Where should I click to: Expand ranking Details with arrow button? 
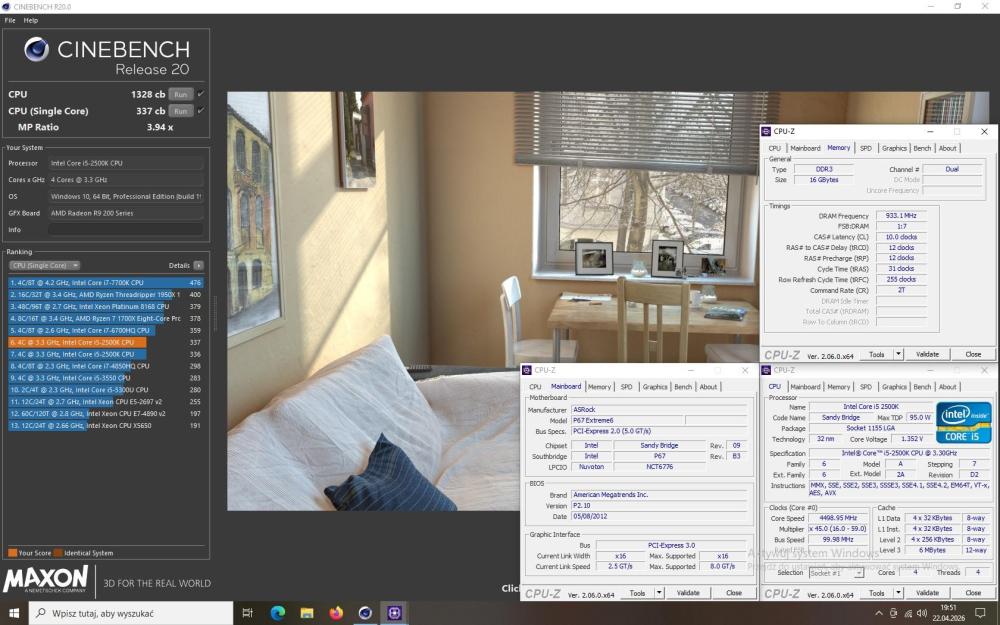coord(198,265)
